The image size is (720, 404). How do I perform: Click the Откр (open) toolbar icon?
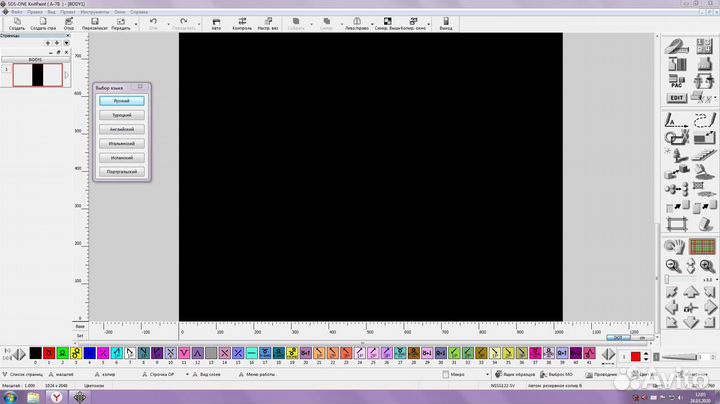pos(69,24)
